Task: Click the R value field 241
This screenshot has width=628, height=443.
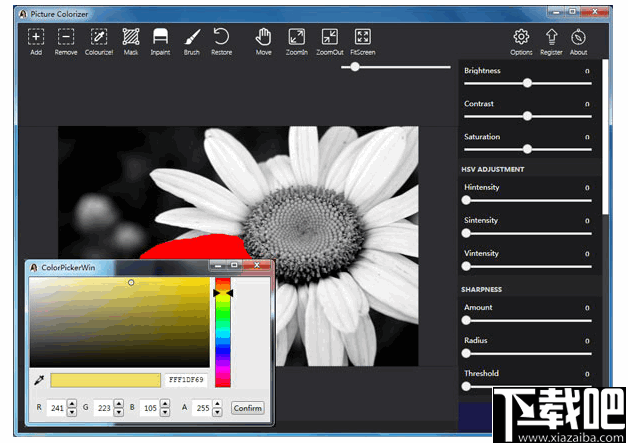Action: coord(57,408)
